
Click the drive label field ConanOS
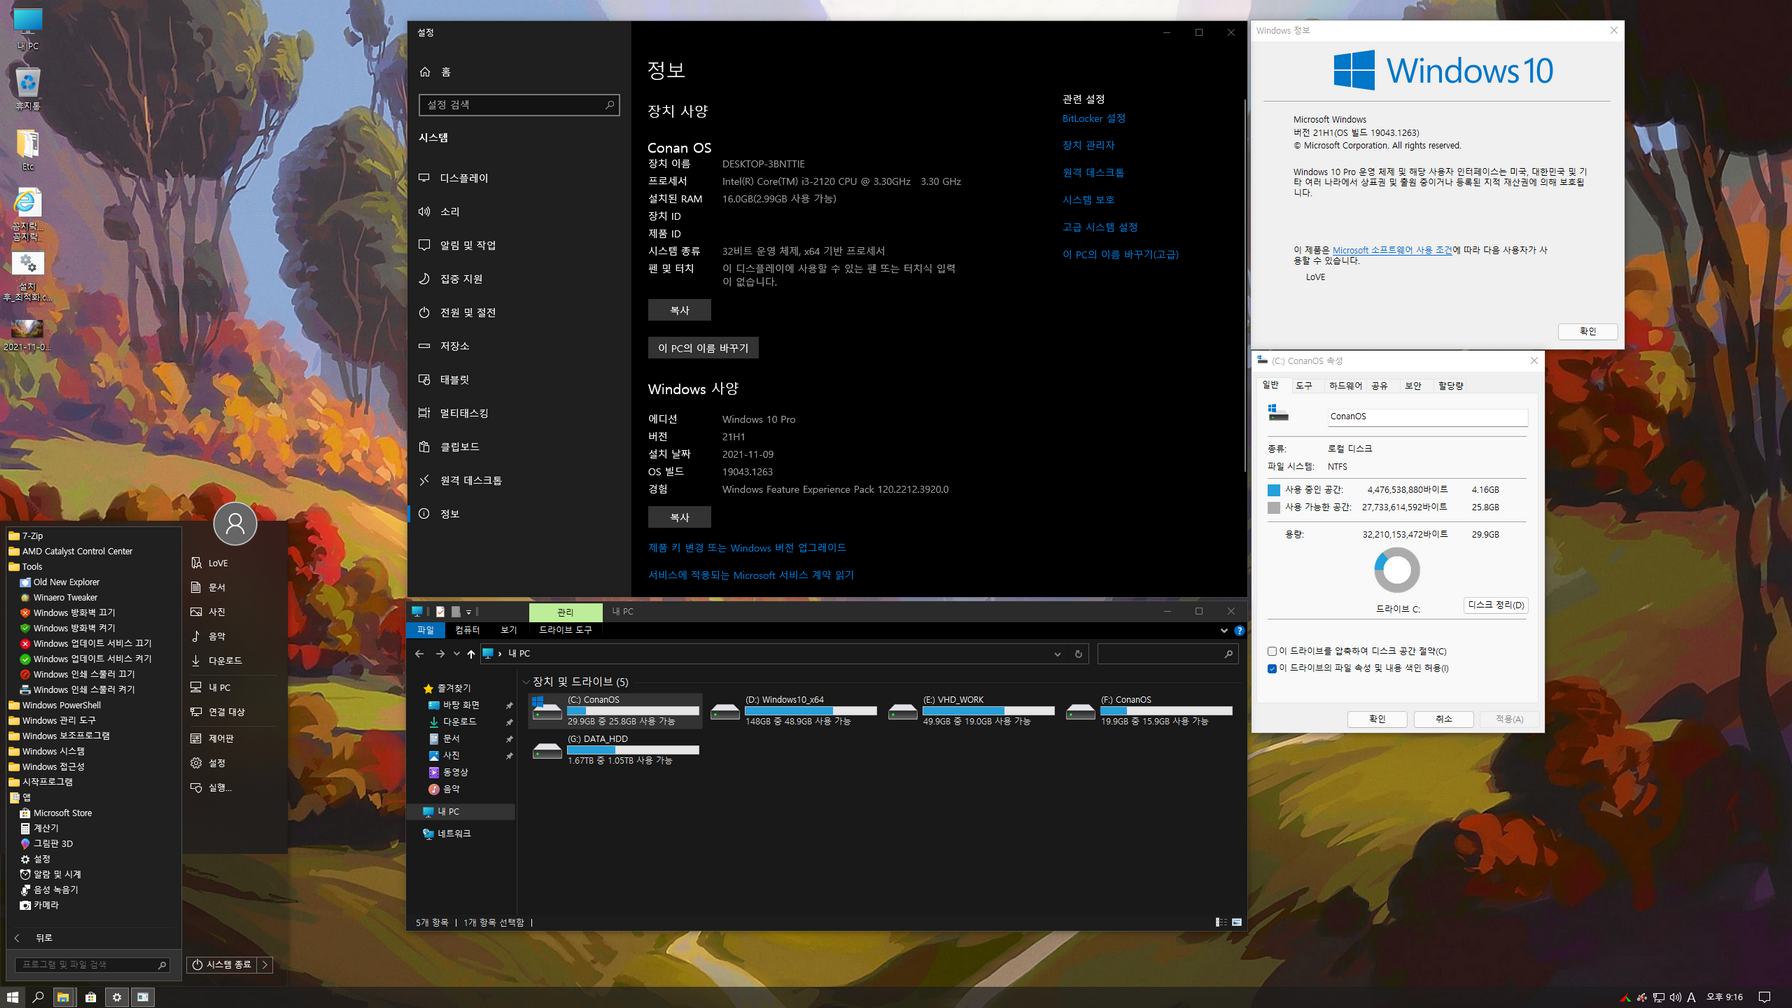point(1427,416)
